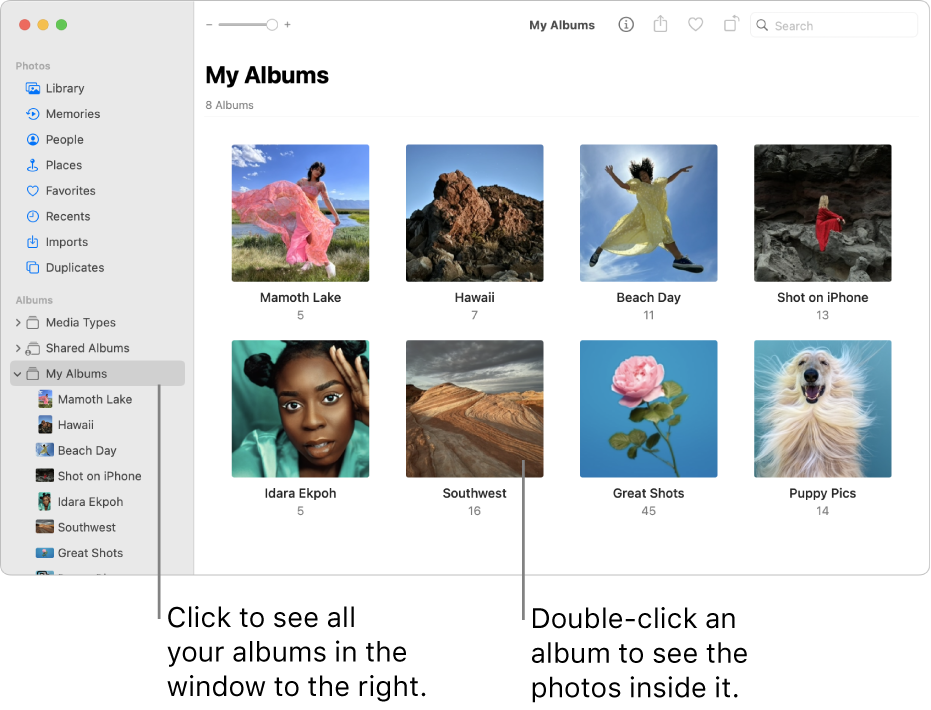Open the Library tab in the sidebar
The height and width of the screenshot is (710, 931).
tap(62, 88)
